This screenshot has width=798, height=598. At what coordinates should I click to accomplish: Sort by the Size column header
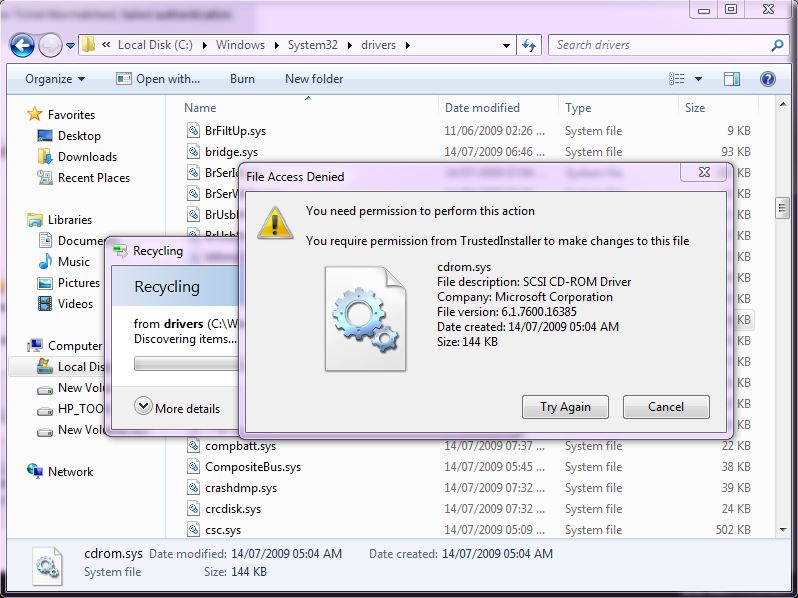coord(695,108)
